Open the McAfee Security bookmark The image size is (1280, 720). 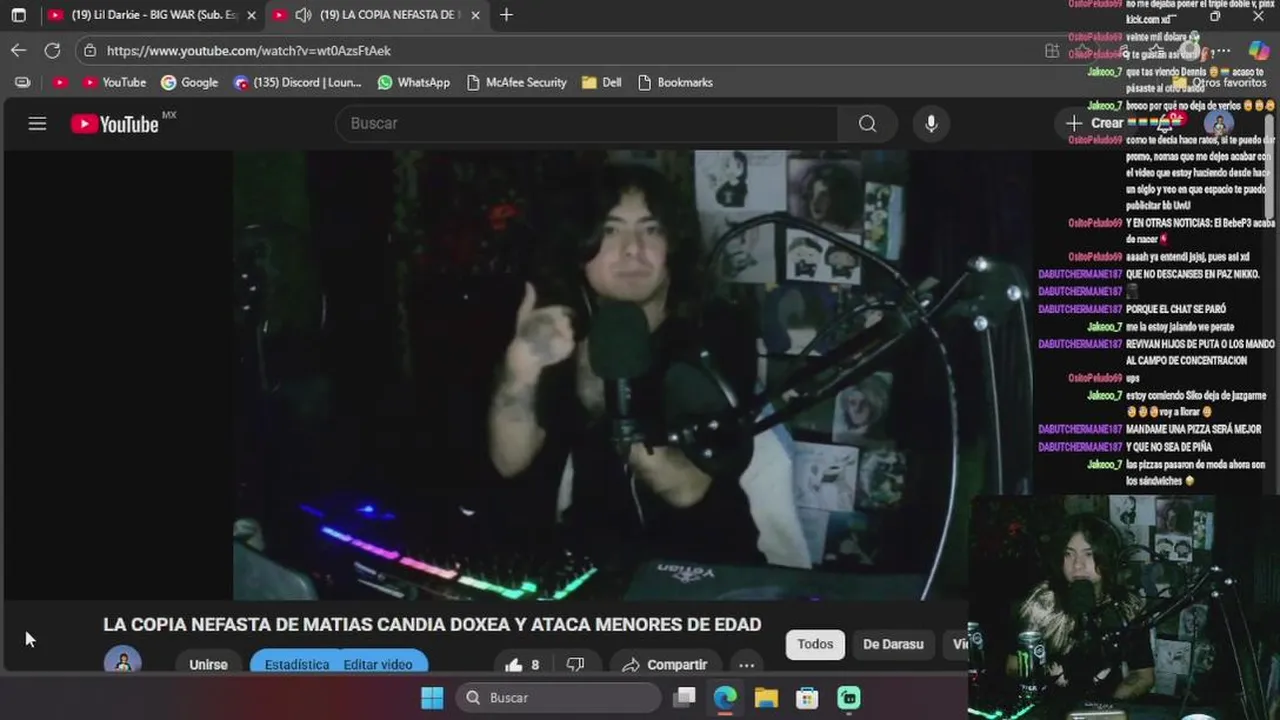coord(517,82)
